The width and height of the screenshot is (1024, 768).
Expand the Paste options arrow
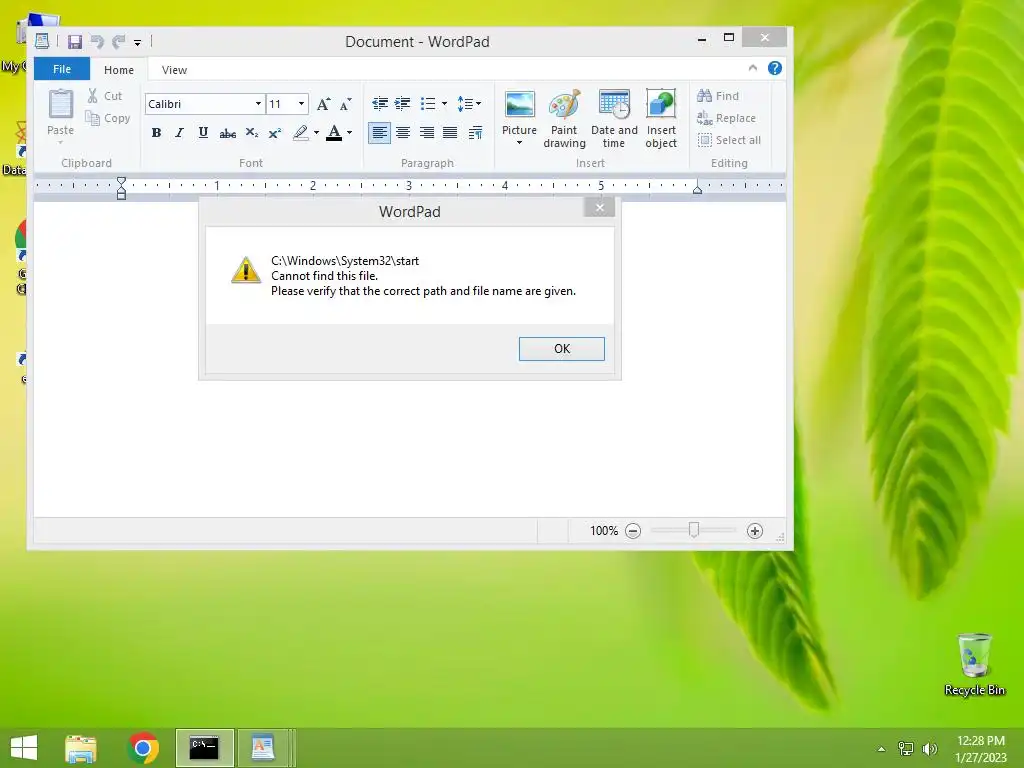[x=60, y=142]
